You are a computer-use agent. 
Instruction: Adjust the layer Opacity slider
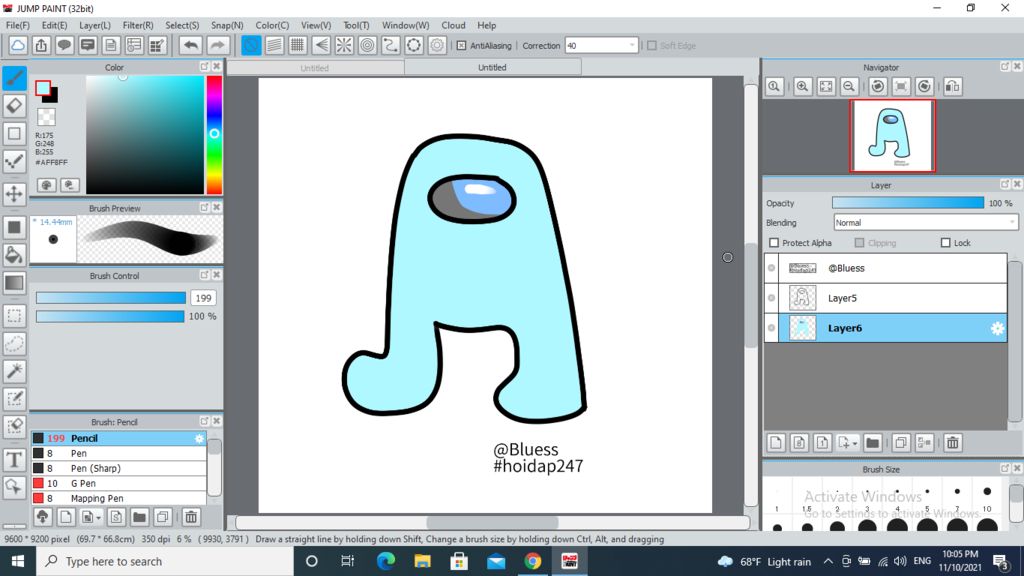tap(908, 203)
